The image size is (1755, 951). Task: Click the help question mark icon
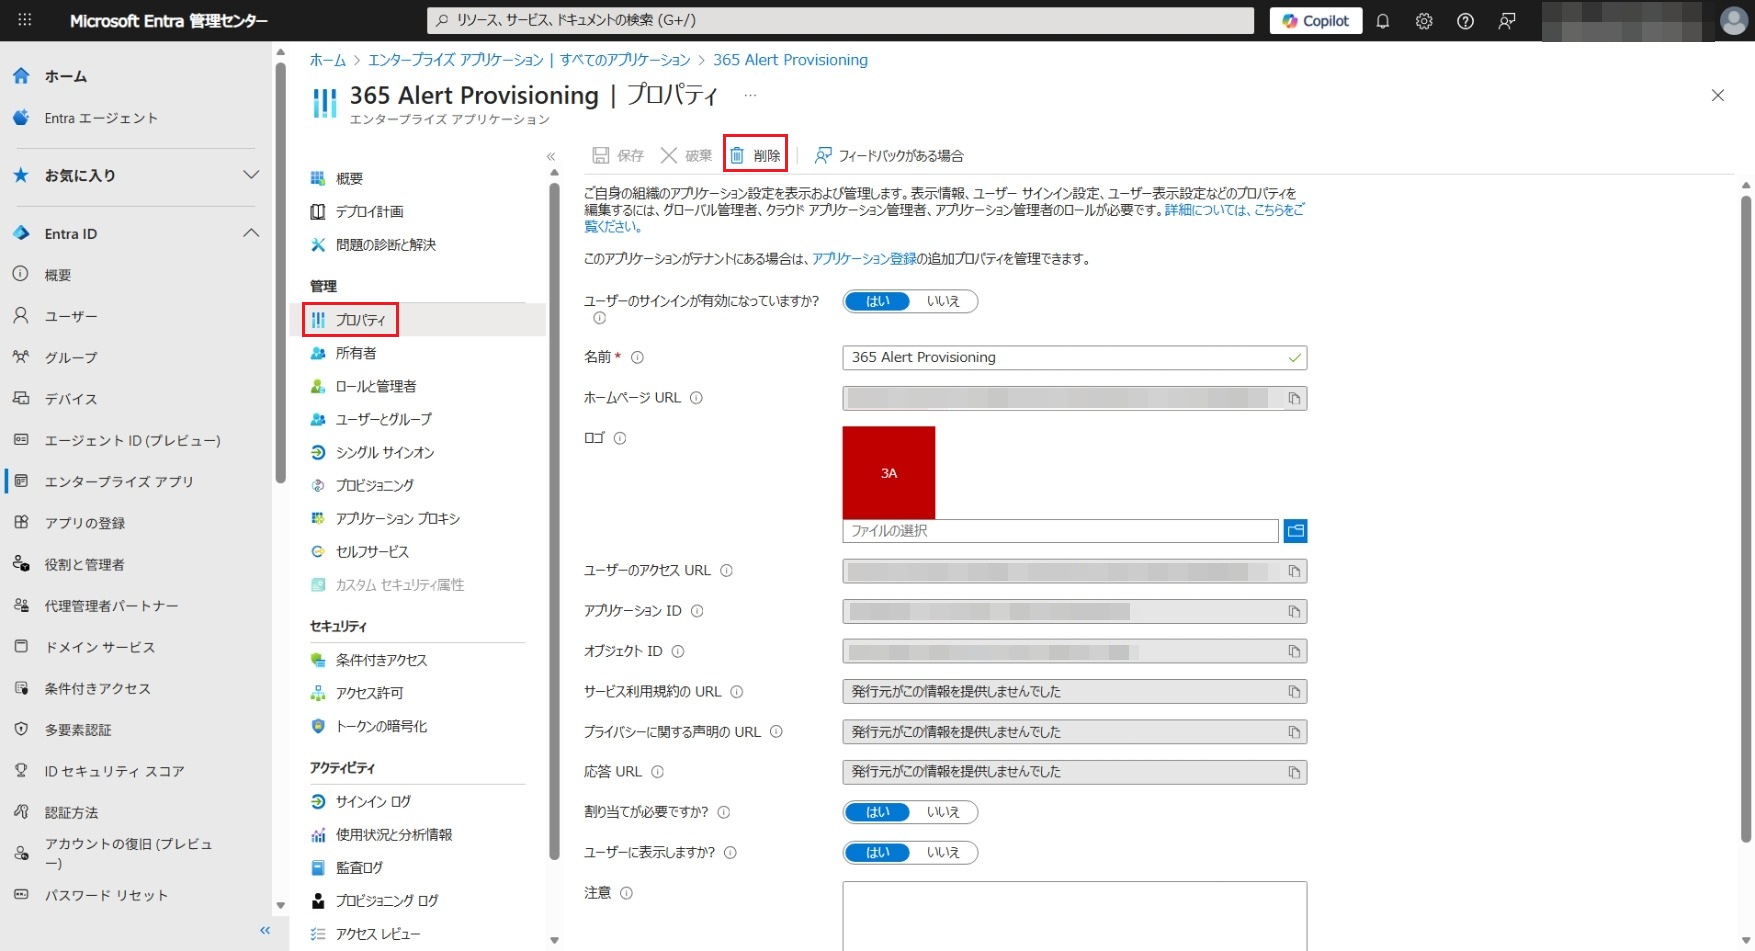coord(1465,21)
